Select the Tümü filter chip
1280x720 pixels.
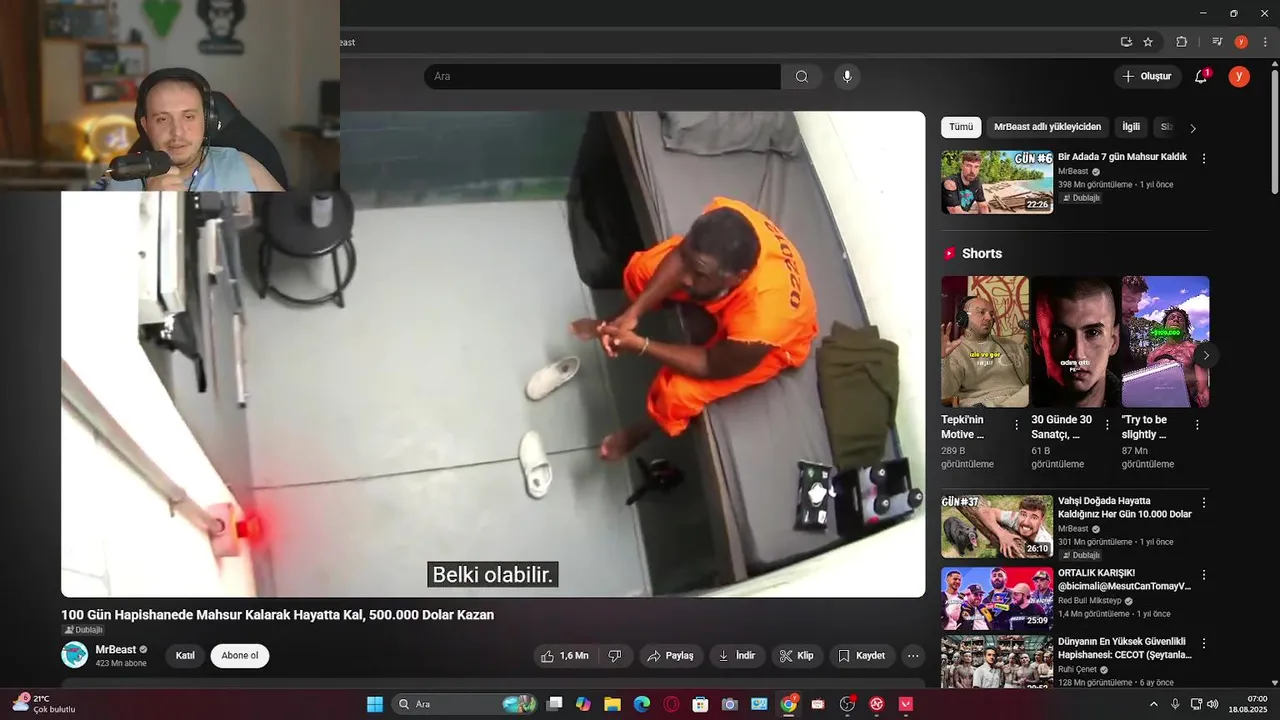click(961, 127)
